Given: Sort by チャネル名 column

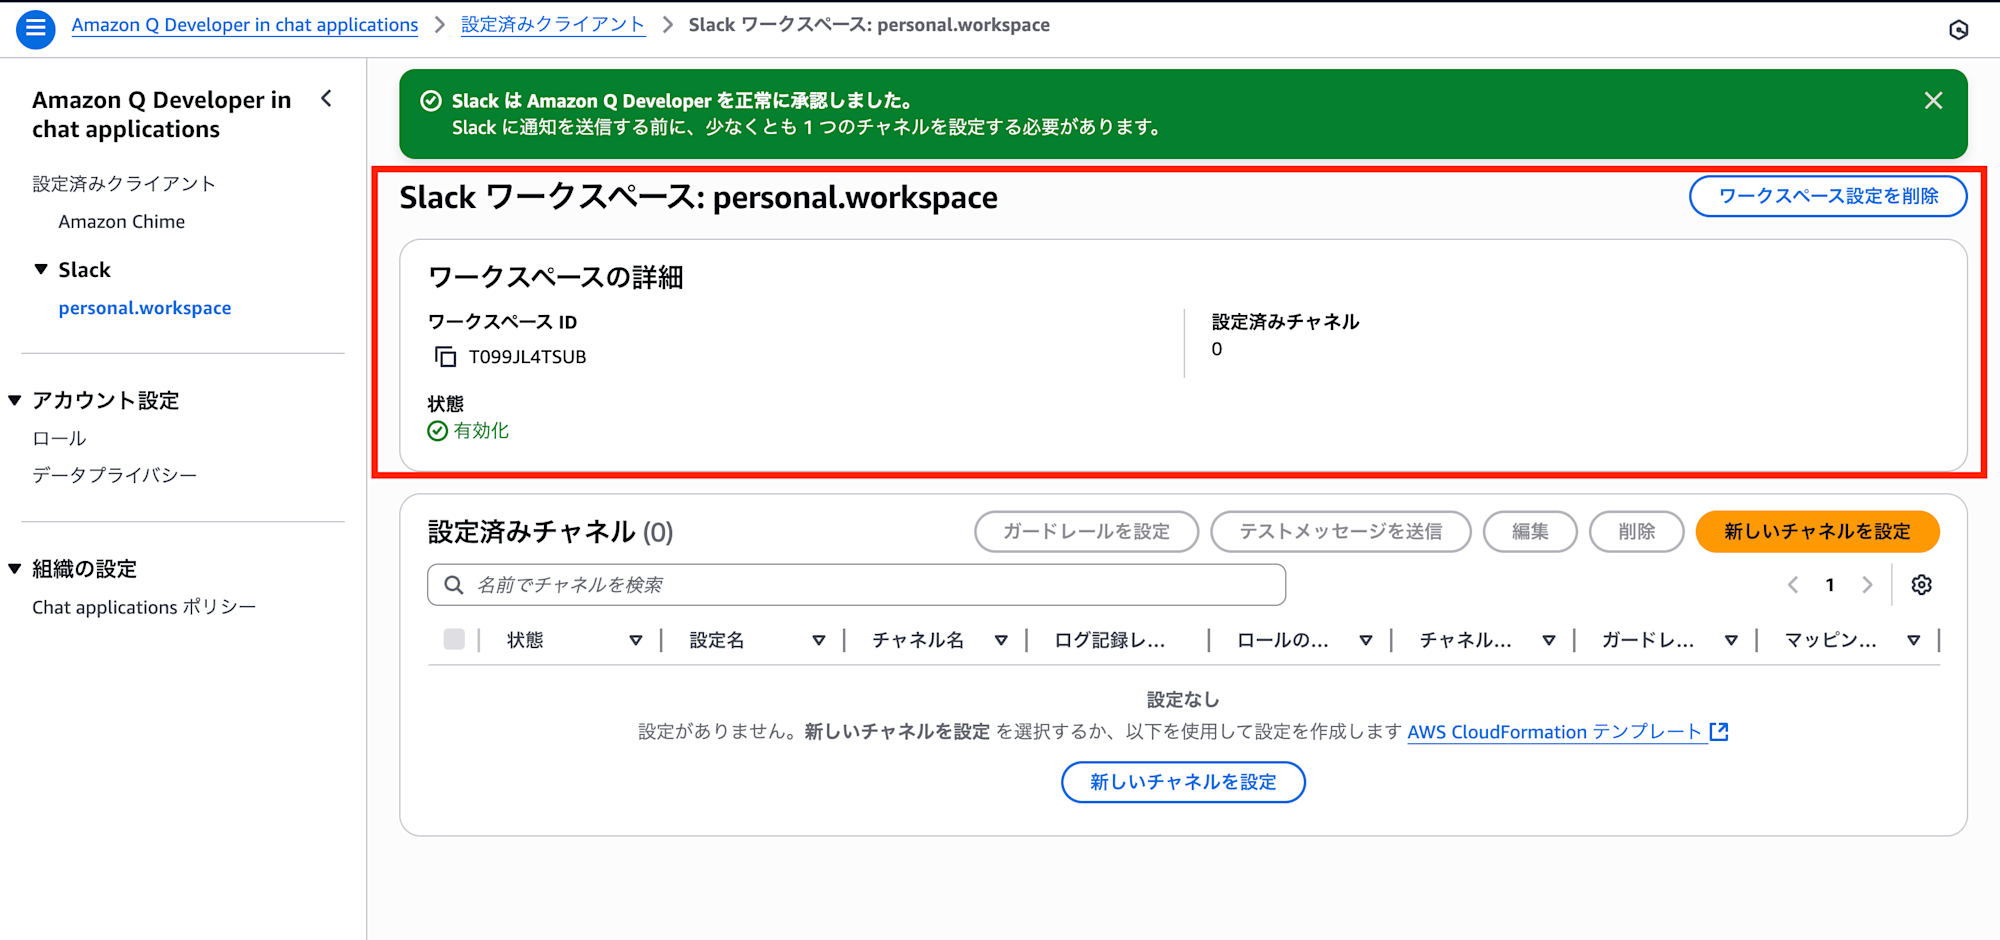Looking at the screenshot, I should coord(1000,641).
